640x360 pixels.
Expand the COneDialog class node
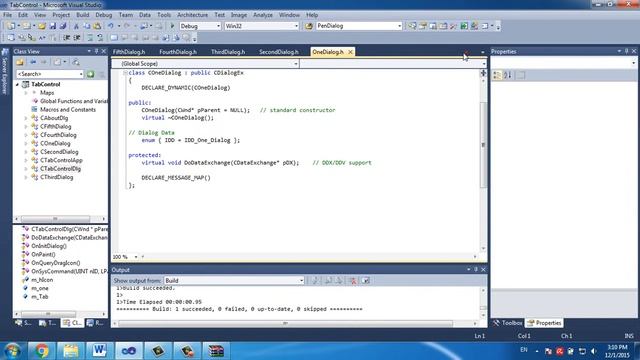26,144
